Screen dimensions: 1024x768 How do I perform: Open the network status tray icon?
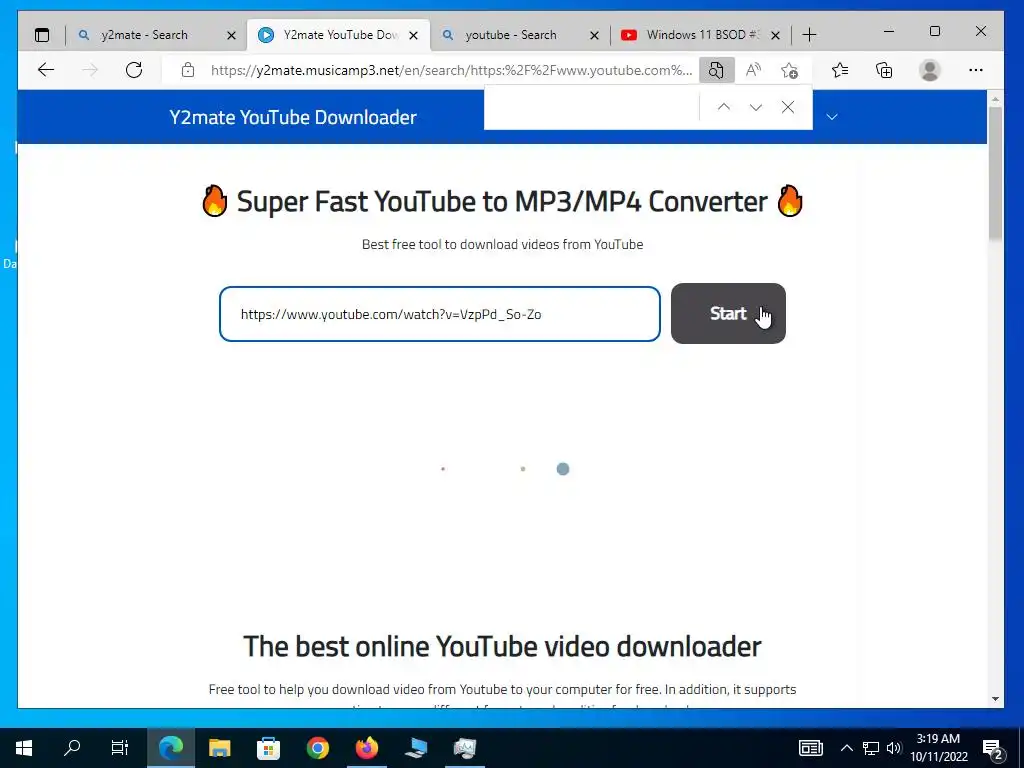(x=871, y=748)
